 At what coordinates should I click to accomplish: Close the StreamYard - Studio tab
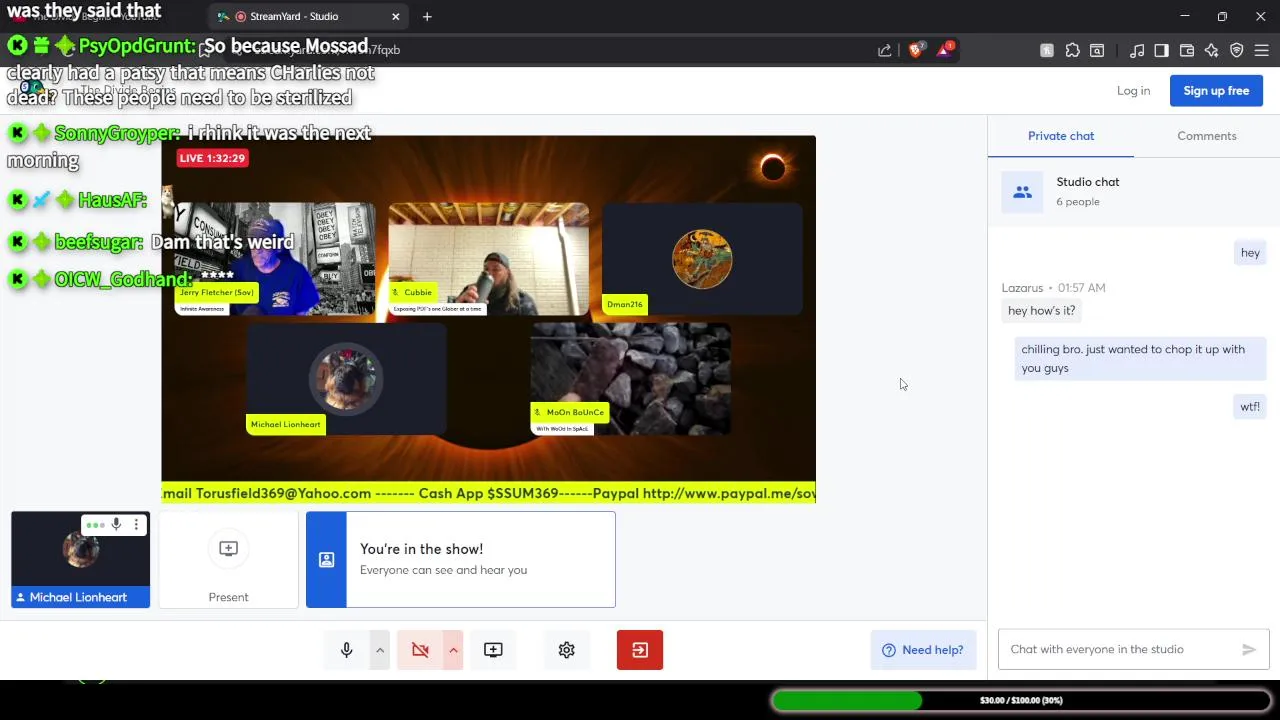395,16
